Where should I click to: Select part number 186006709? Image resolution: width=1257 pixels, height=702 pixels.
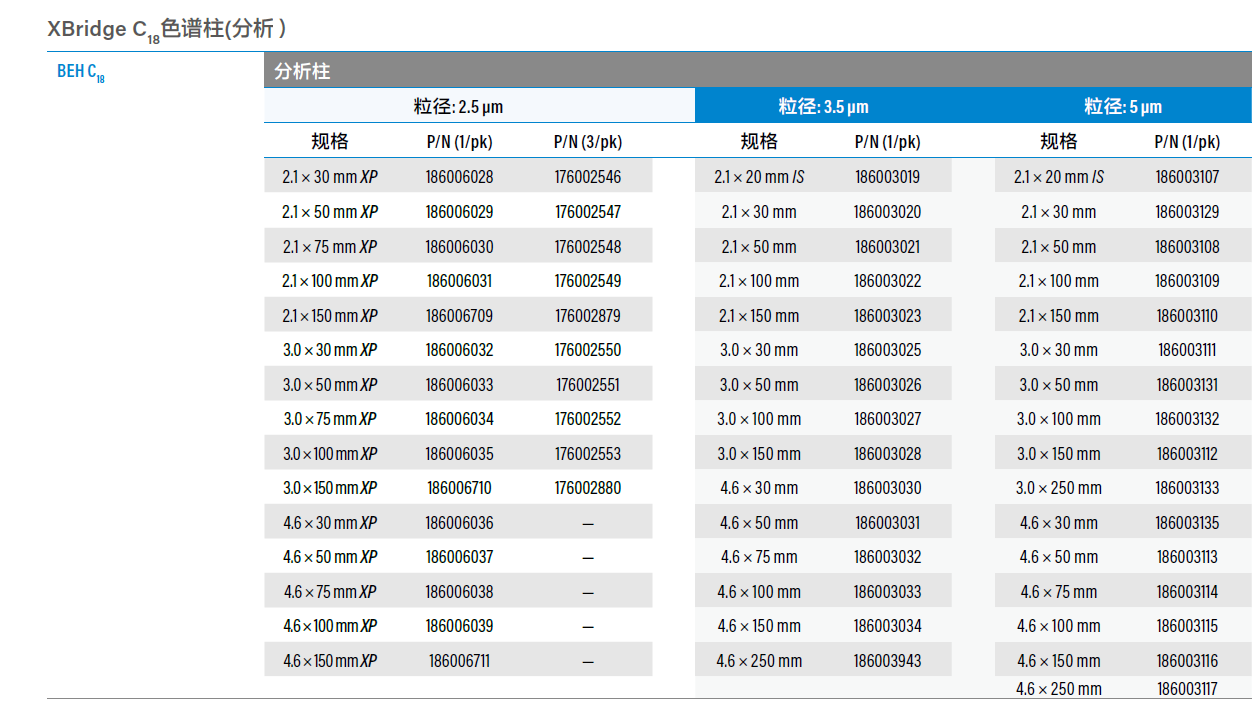(x=459, y=316)
